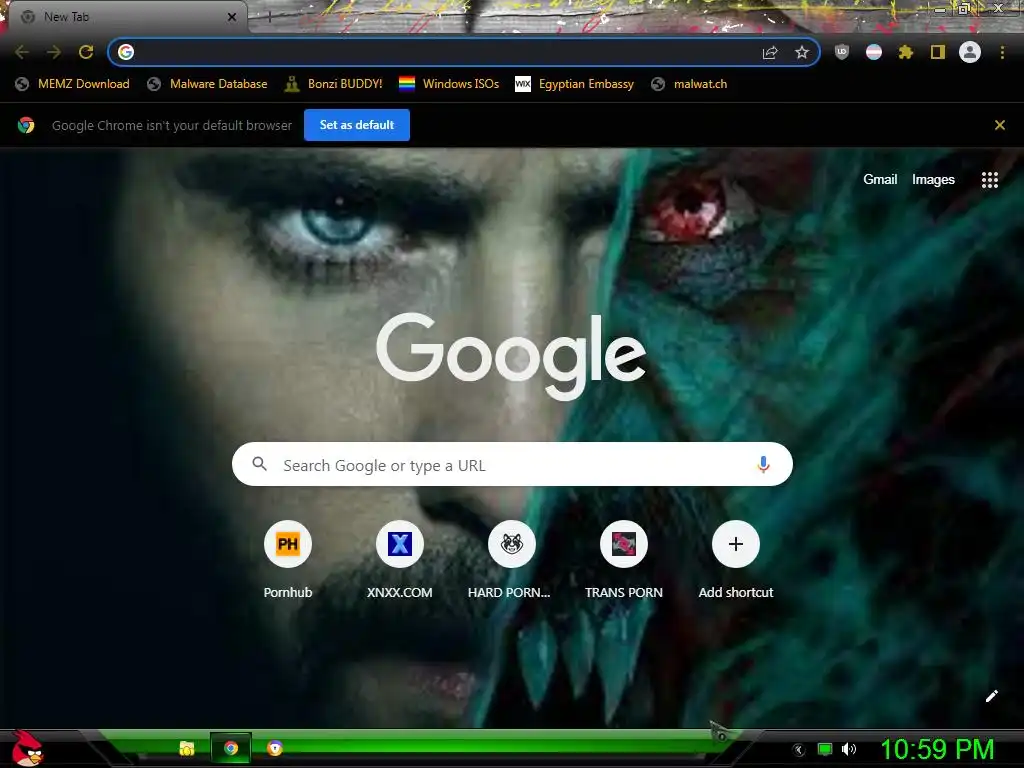Open the striped flag extension icon
This screenshot has width=1024, height=768.
click(x=874, y=52)
